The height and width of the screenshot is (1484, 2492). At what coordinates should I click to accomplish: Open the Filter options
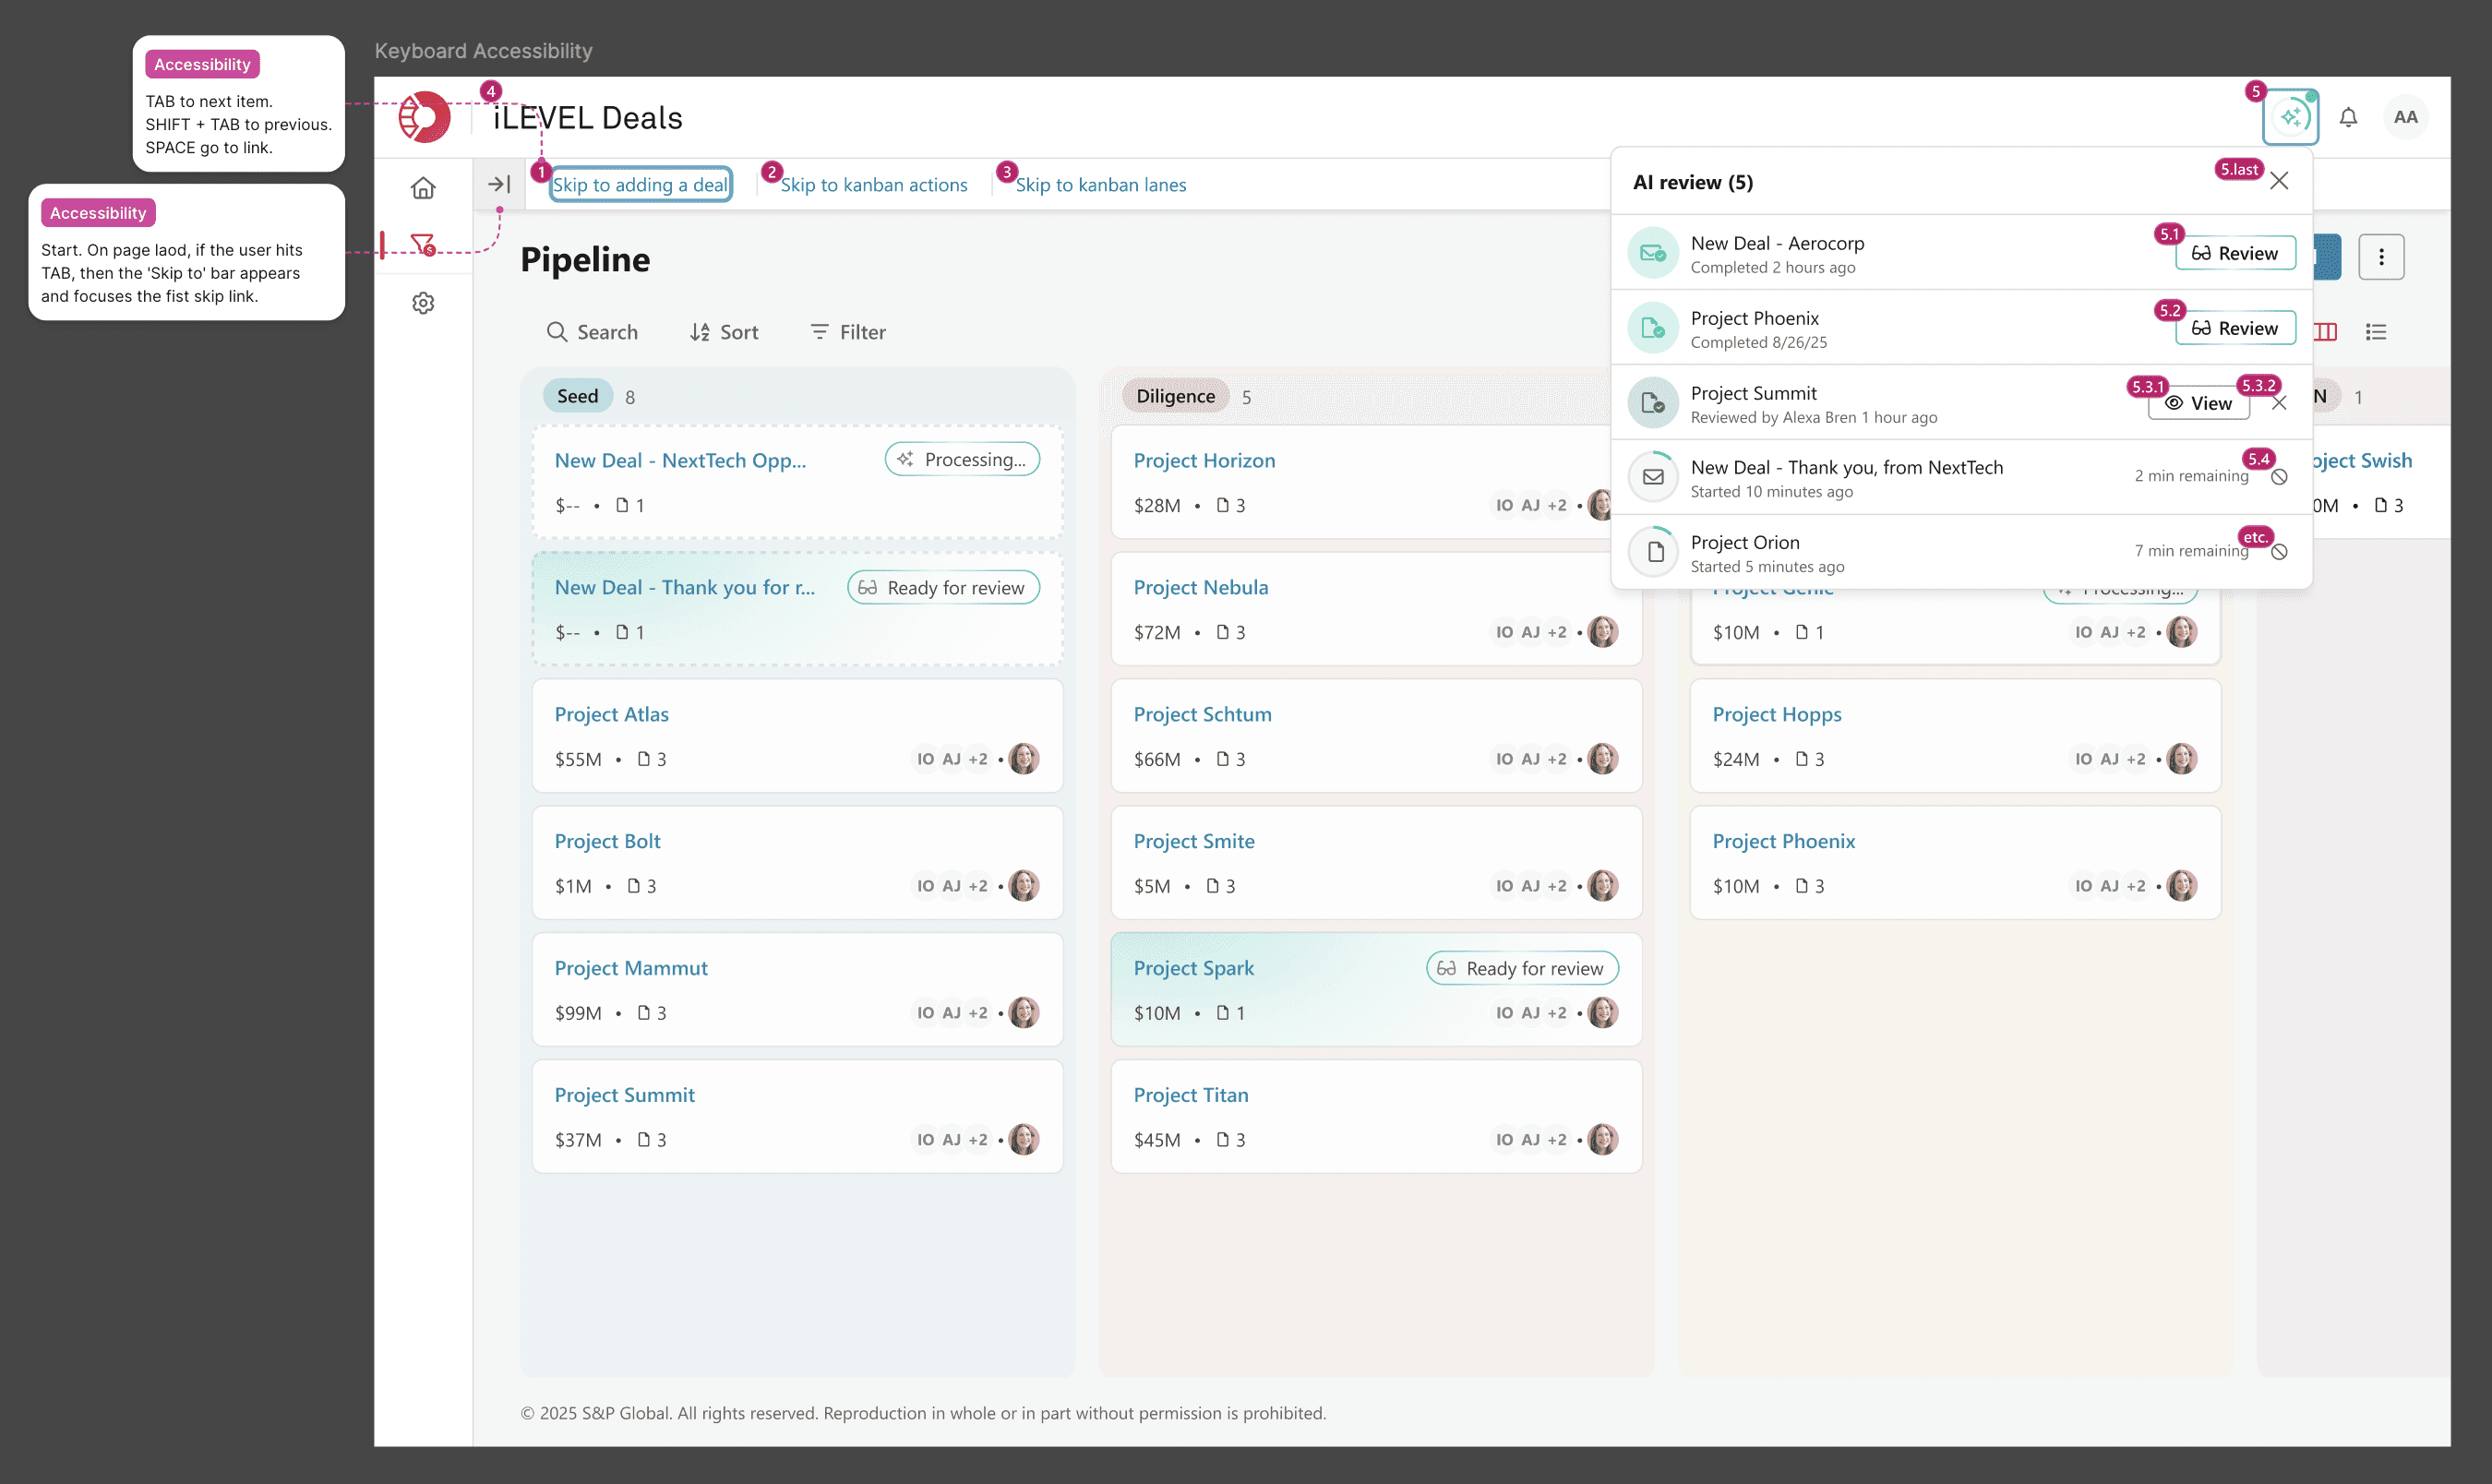click(848, 332)
